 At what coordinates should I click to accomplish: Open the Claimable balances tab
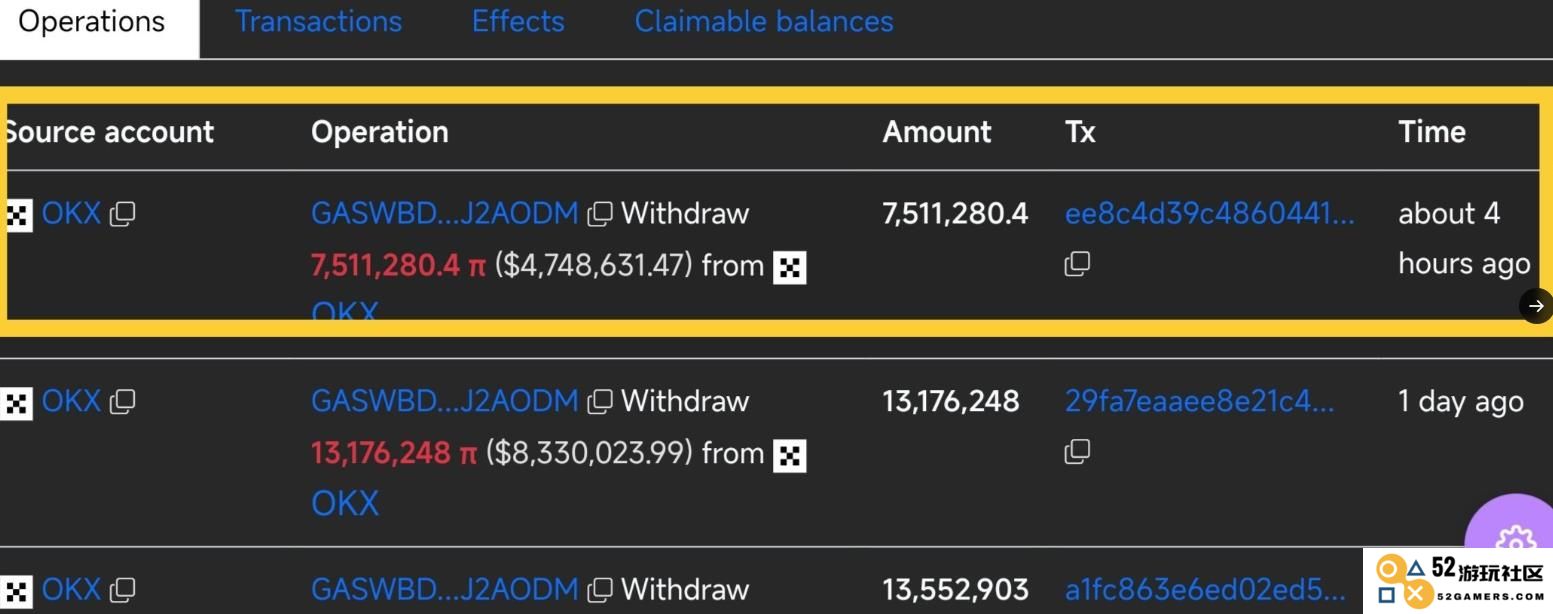764,21
